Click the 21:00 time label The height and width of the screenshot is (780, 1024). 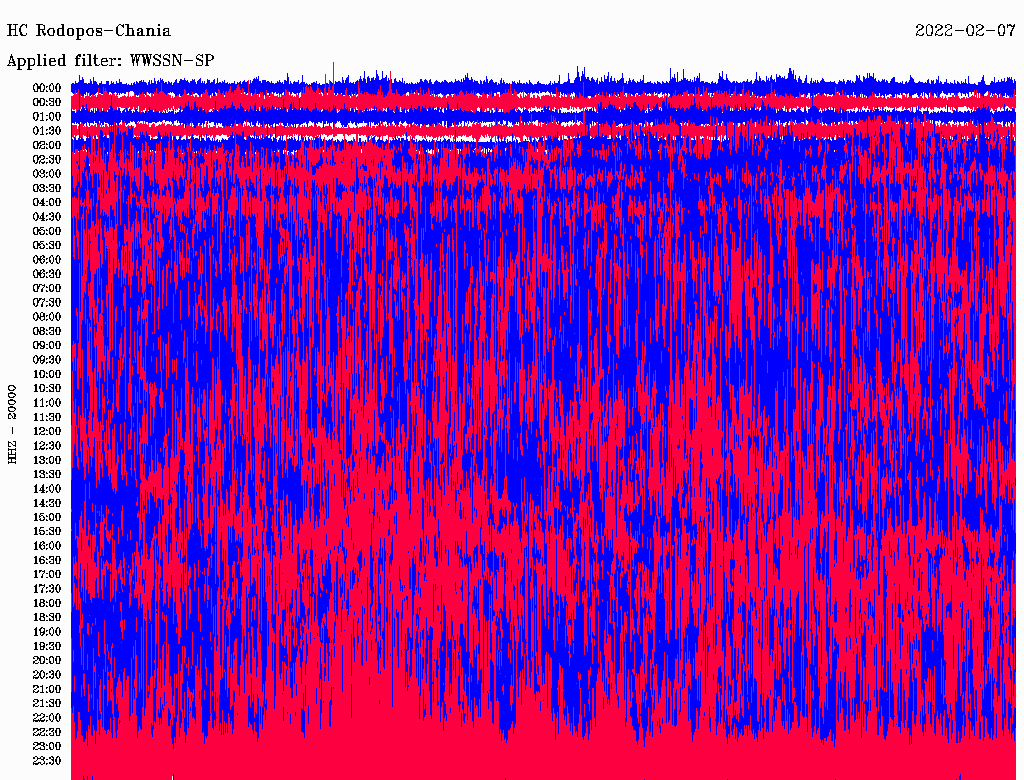click(47, 689)
